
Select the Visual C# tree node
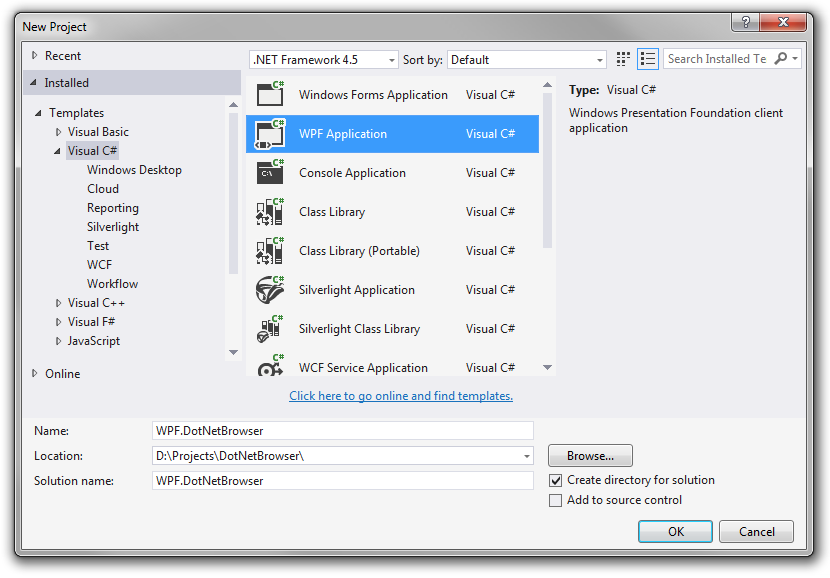click(x=92, y=151)
